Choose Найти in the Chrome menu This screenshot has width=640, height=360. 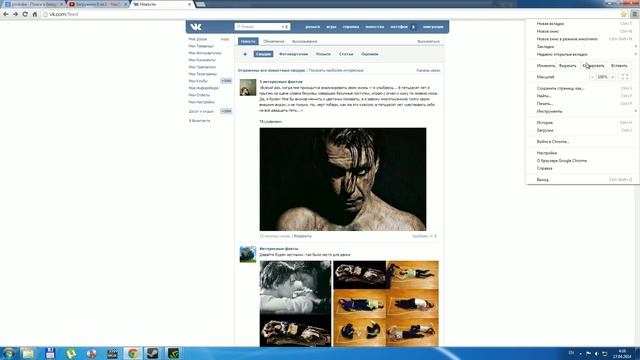click(x=582, y=96)
